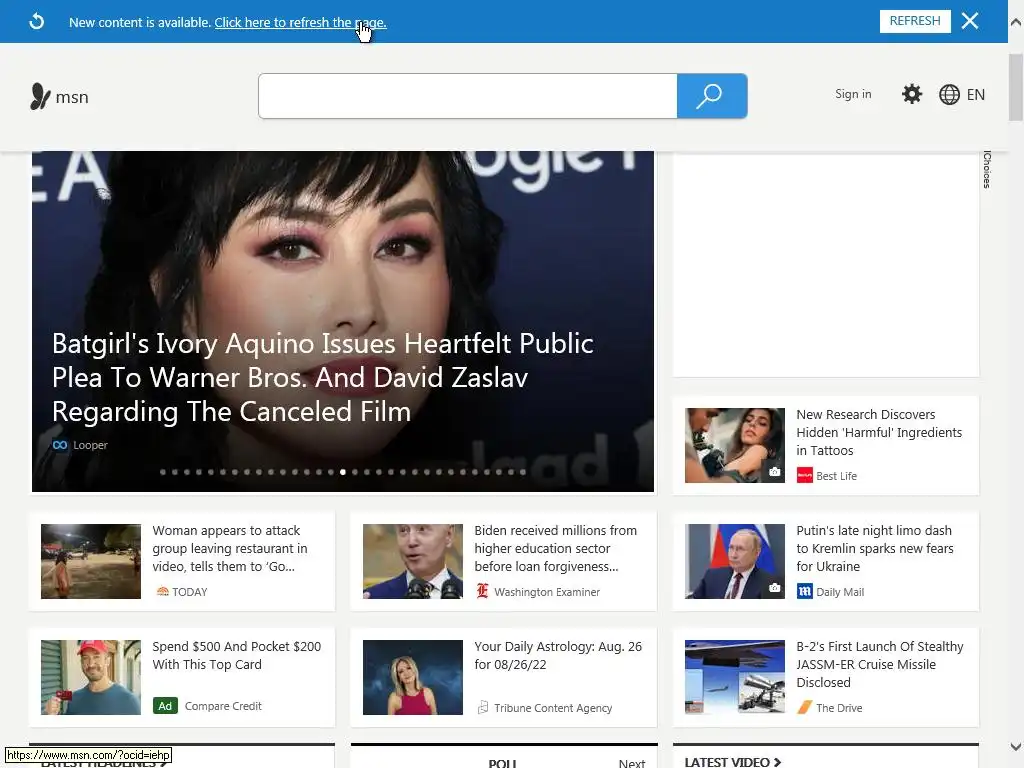Click the vertical scrollbar thumb
The width and height of the screenshot is (1024, 768).
click(1016, 88)
